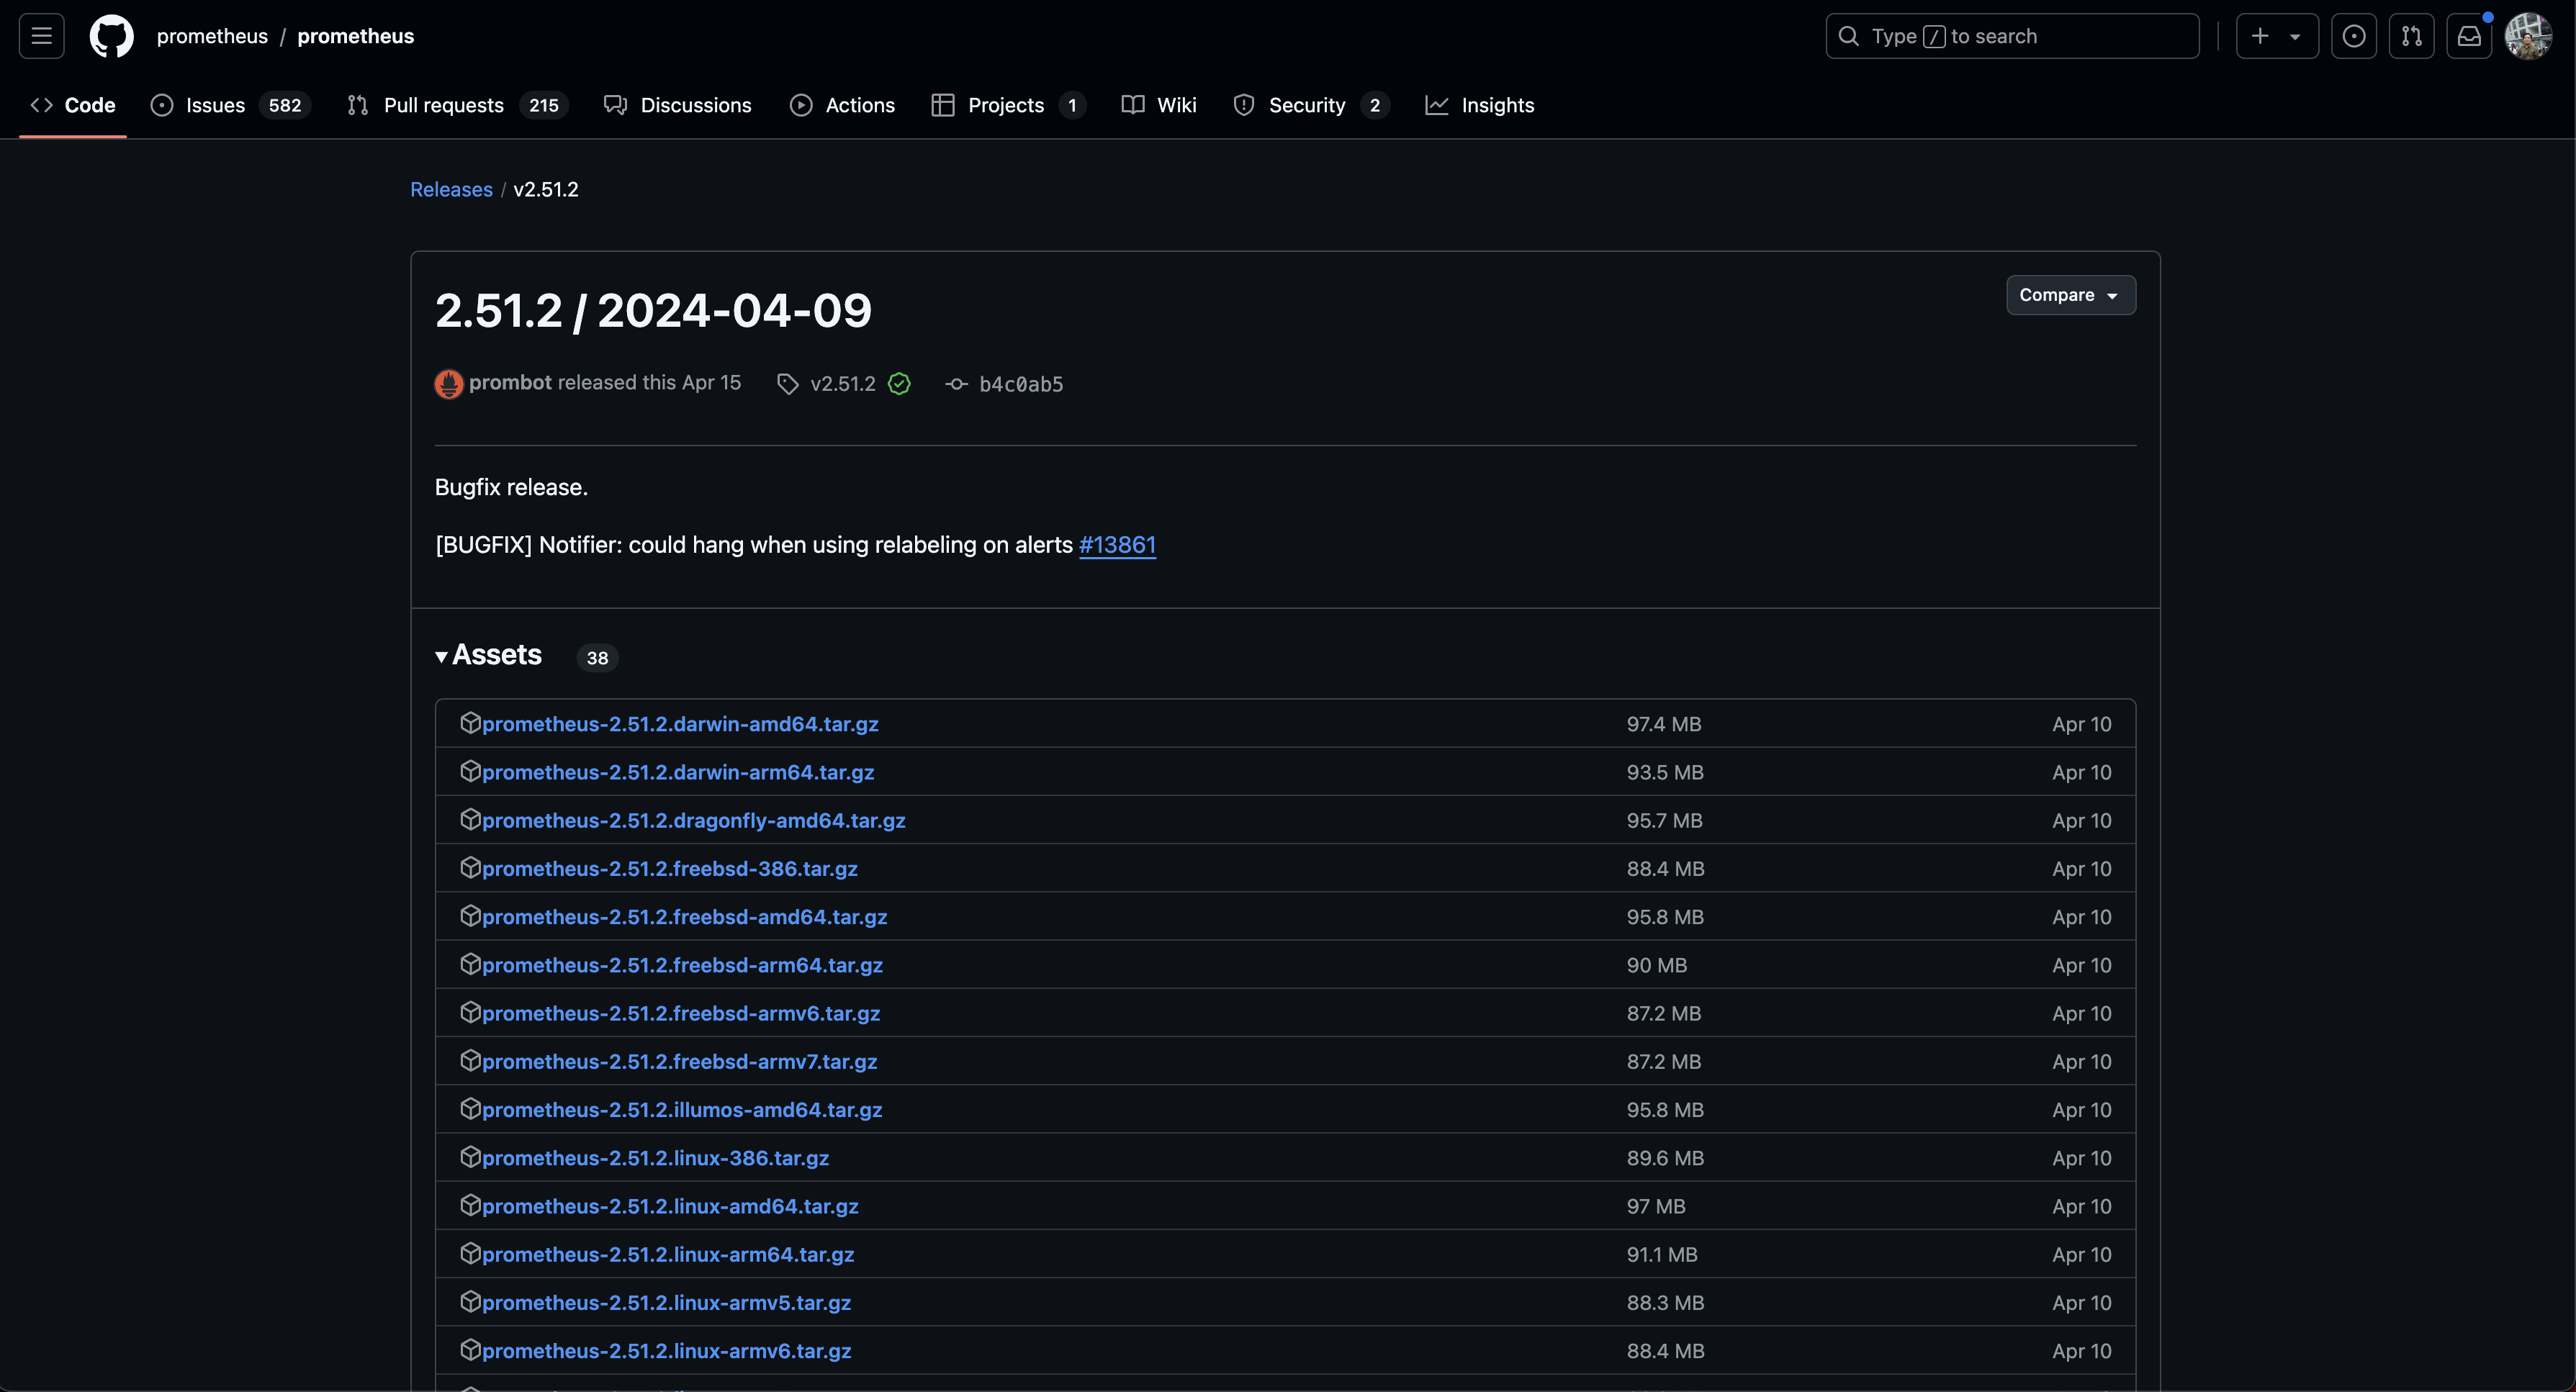Click package icon for dragonfly-amd64 asset

(x=470, y=819)
